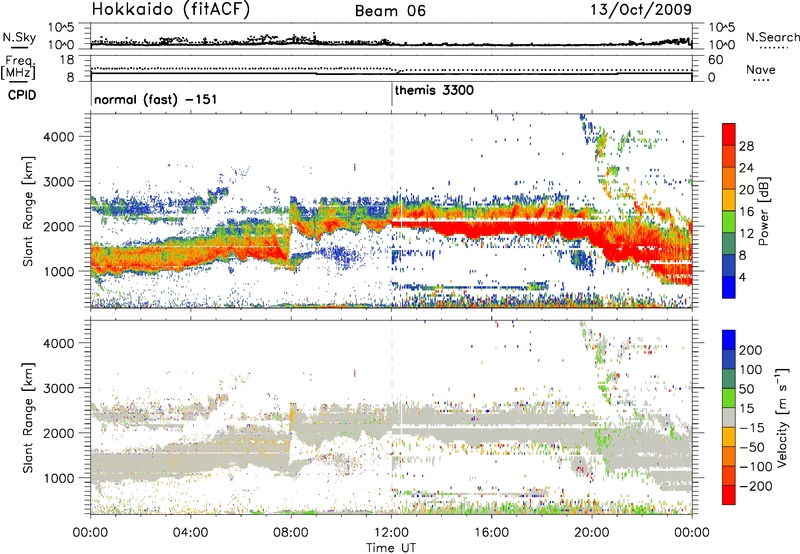This screenshot has height=554, width=800.
Task: Select the "Freq. [MHz]" axis label
Action: 18,68
